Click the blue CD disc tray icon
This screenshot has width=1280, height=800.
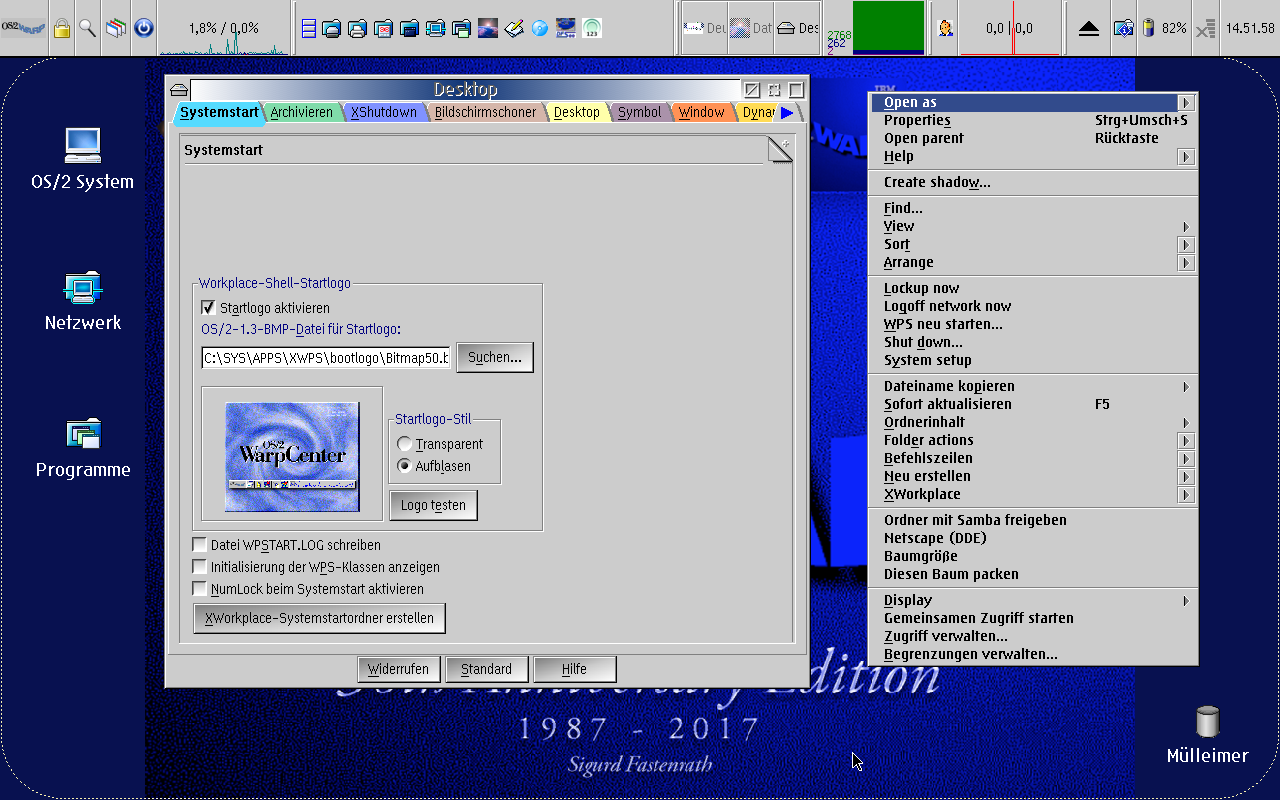tap(540, 28)
